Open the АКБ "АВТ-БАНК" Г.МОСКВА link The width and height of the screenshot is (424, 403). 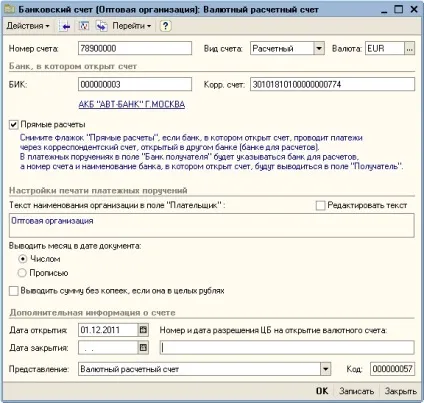pyautogui.click(x=132, y=104)
